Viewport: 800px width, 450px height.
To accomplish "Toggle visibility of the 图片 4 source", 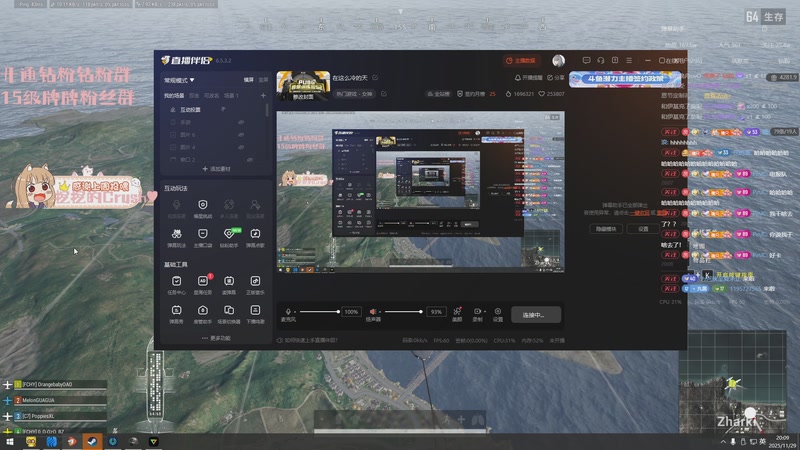I will pyautogui.click(x=241, y=147).
